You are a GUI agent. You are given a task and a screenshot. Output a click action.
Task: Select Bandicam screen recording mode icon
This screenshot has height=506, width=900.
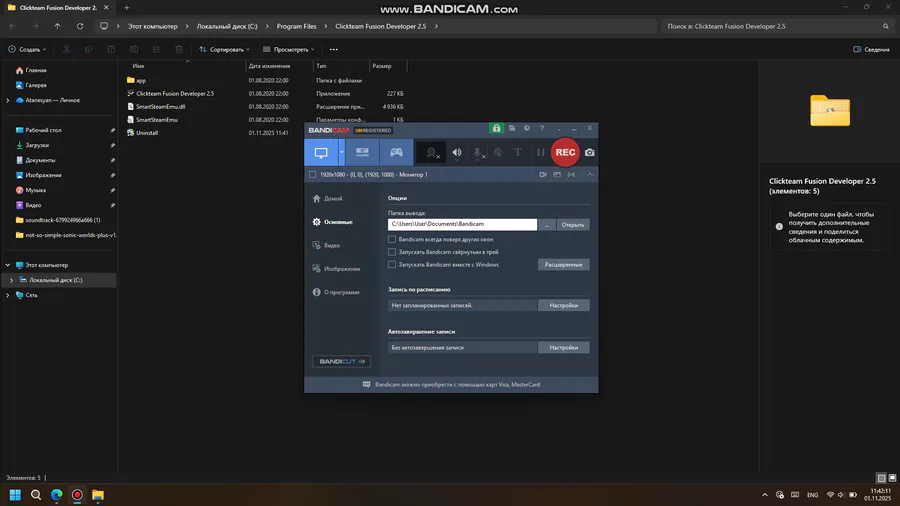(321, 153)
